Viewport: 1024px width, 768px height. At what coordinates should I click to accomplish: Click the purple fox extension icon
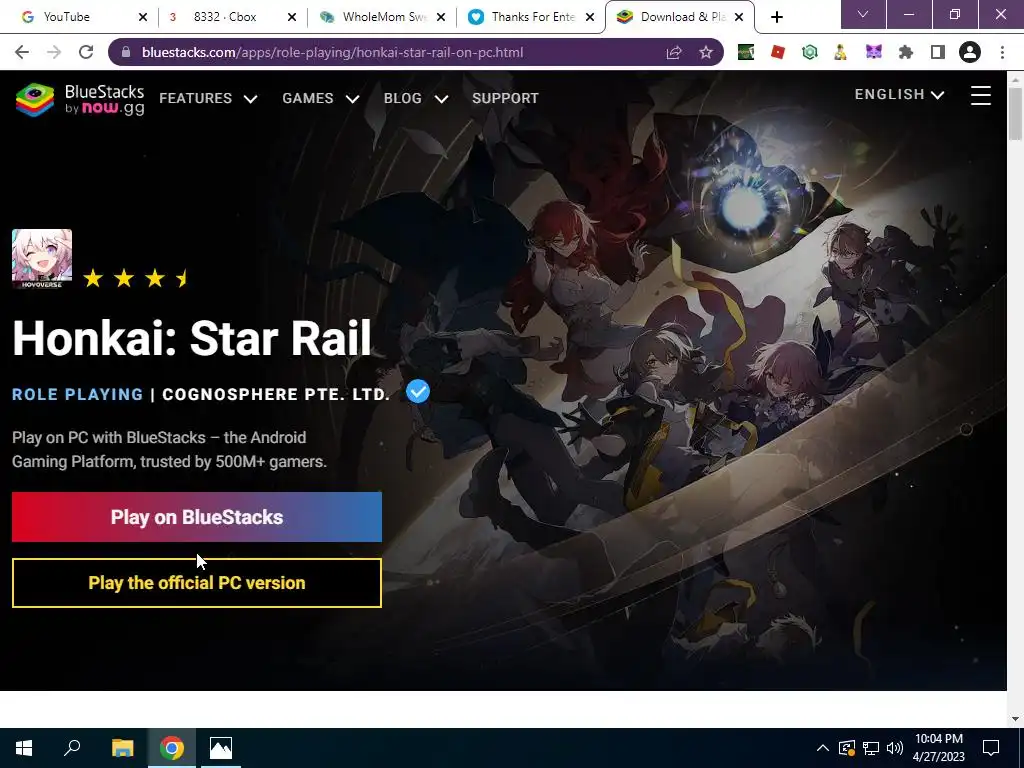874,52
